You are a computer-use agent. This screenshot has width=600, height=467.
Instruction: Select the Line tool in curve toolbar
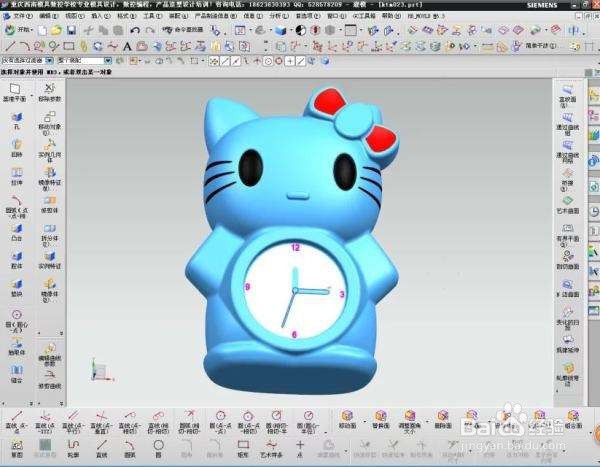(x=10, y=46)
